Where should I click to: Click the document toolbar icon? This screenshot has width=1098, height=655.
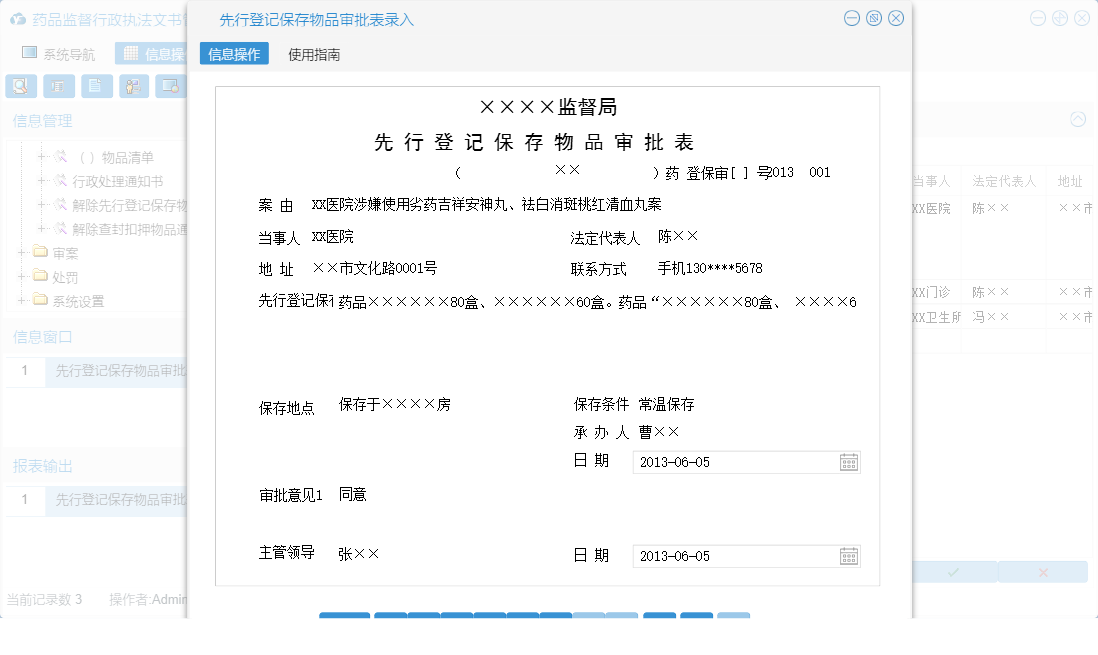click(96, 86)
